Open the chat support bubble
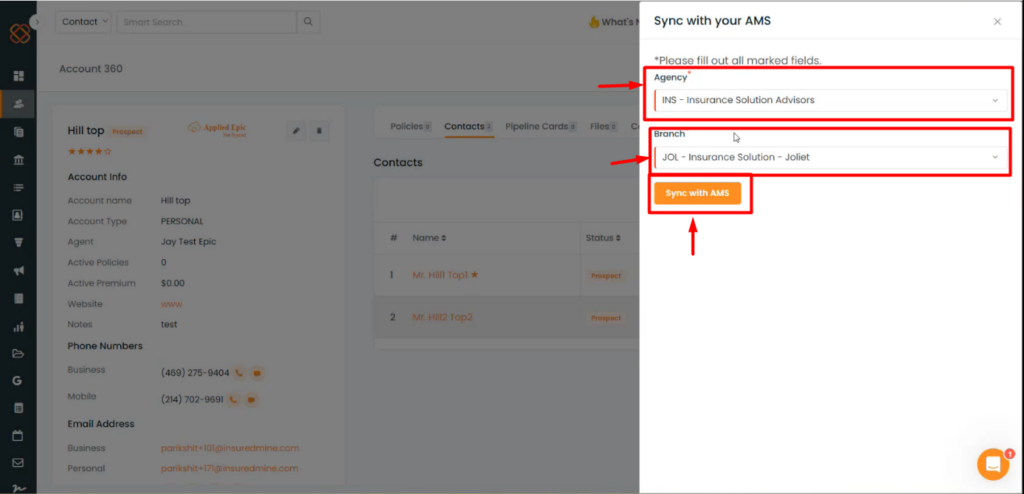Screen dimensions: 1024x494 (993, 464)
